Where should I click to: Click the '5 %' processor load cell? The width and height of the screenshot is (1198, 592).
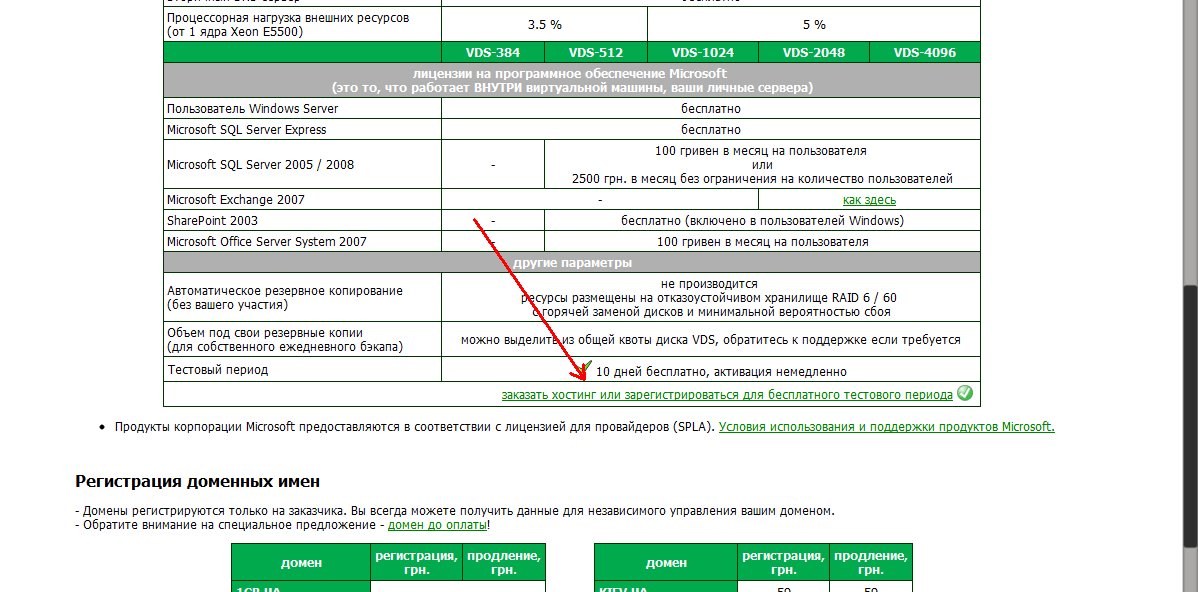click(x=814, y=24)
